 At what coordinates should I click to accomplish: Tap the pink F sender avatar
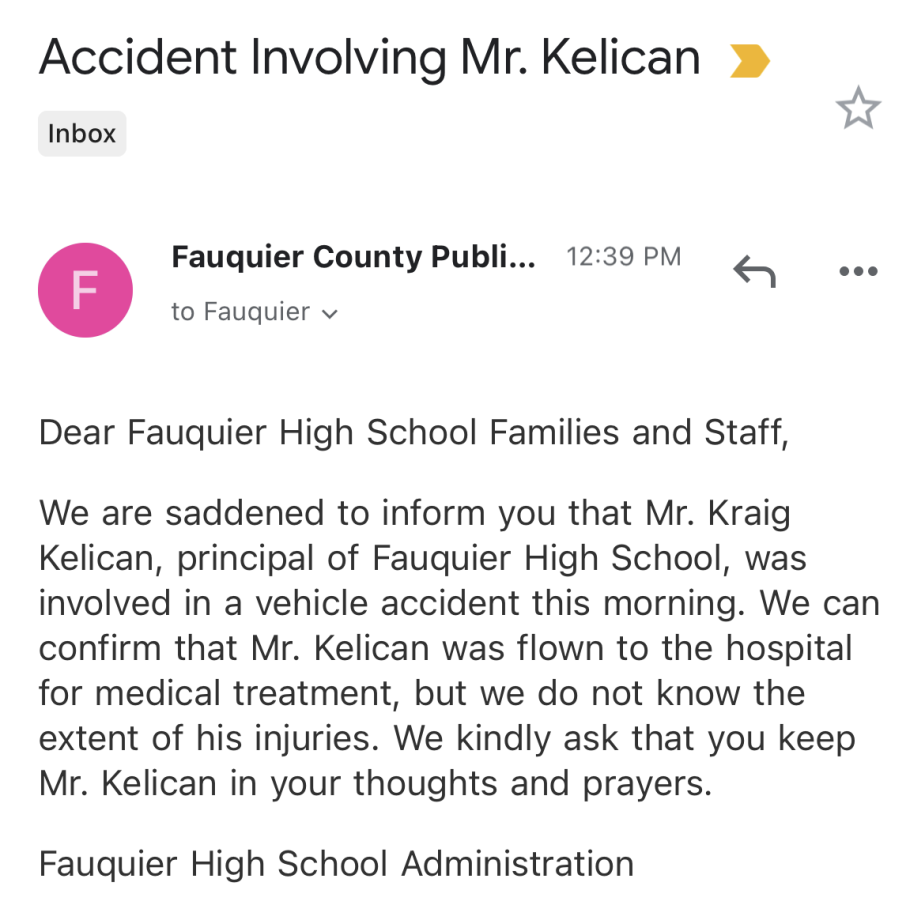pos(85,290)
